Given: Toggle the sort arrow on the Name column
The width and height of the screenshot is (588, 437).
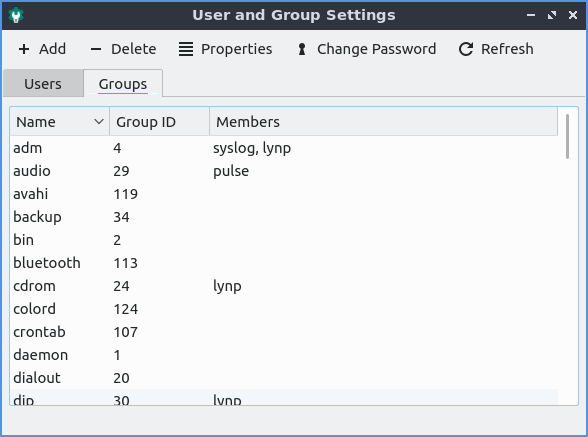Looking at the screenshot, I should [x=99, y=122].
